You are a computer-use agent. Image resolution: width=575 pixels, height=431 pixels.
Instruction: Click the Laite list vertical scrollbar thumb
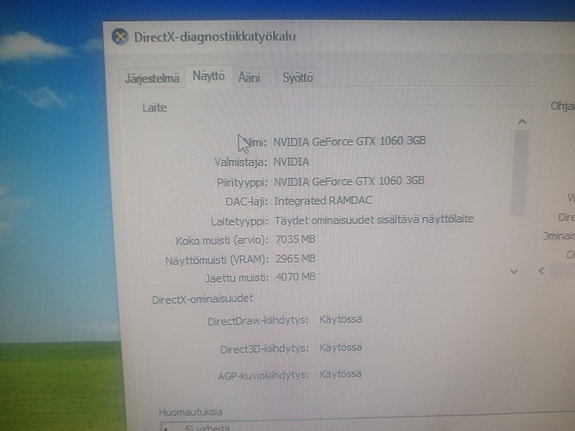(x=519, y=173)
